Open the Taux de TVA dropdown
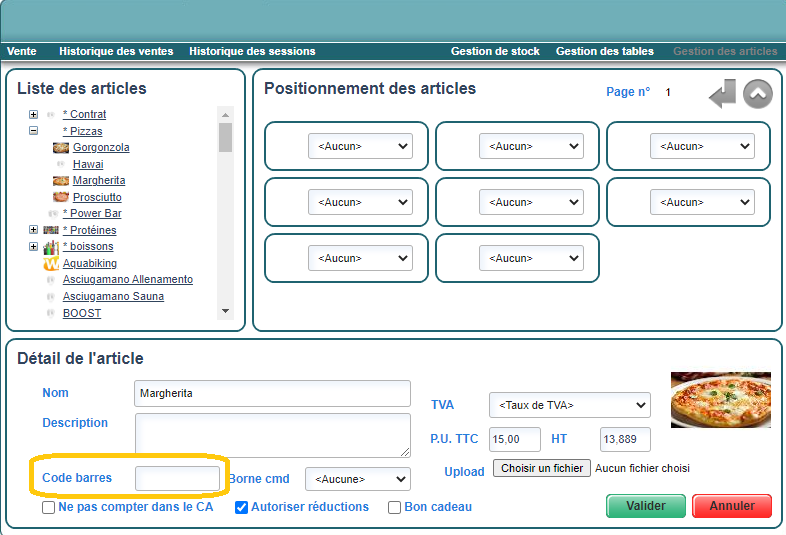 [569, 406]
